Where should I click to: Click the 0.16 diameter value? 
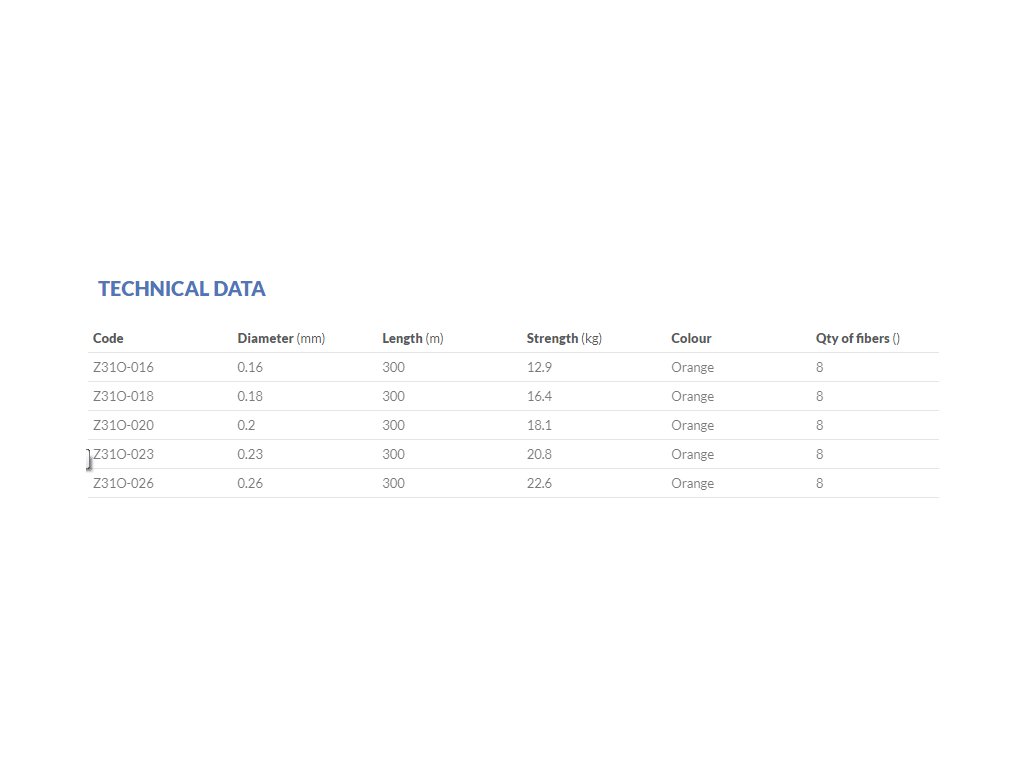click(x=251, y=367)
